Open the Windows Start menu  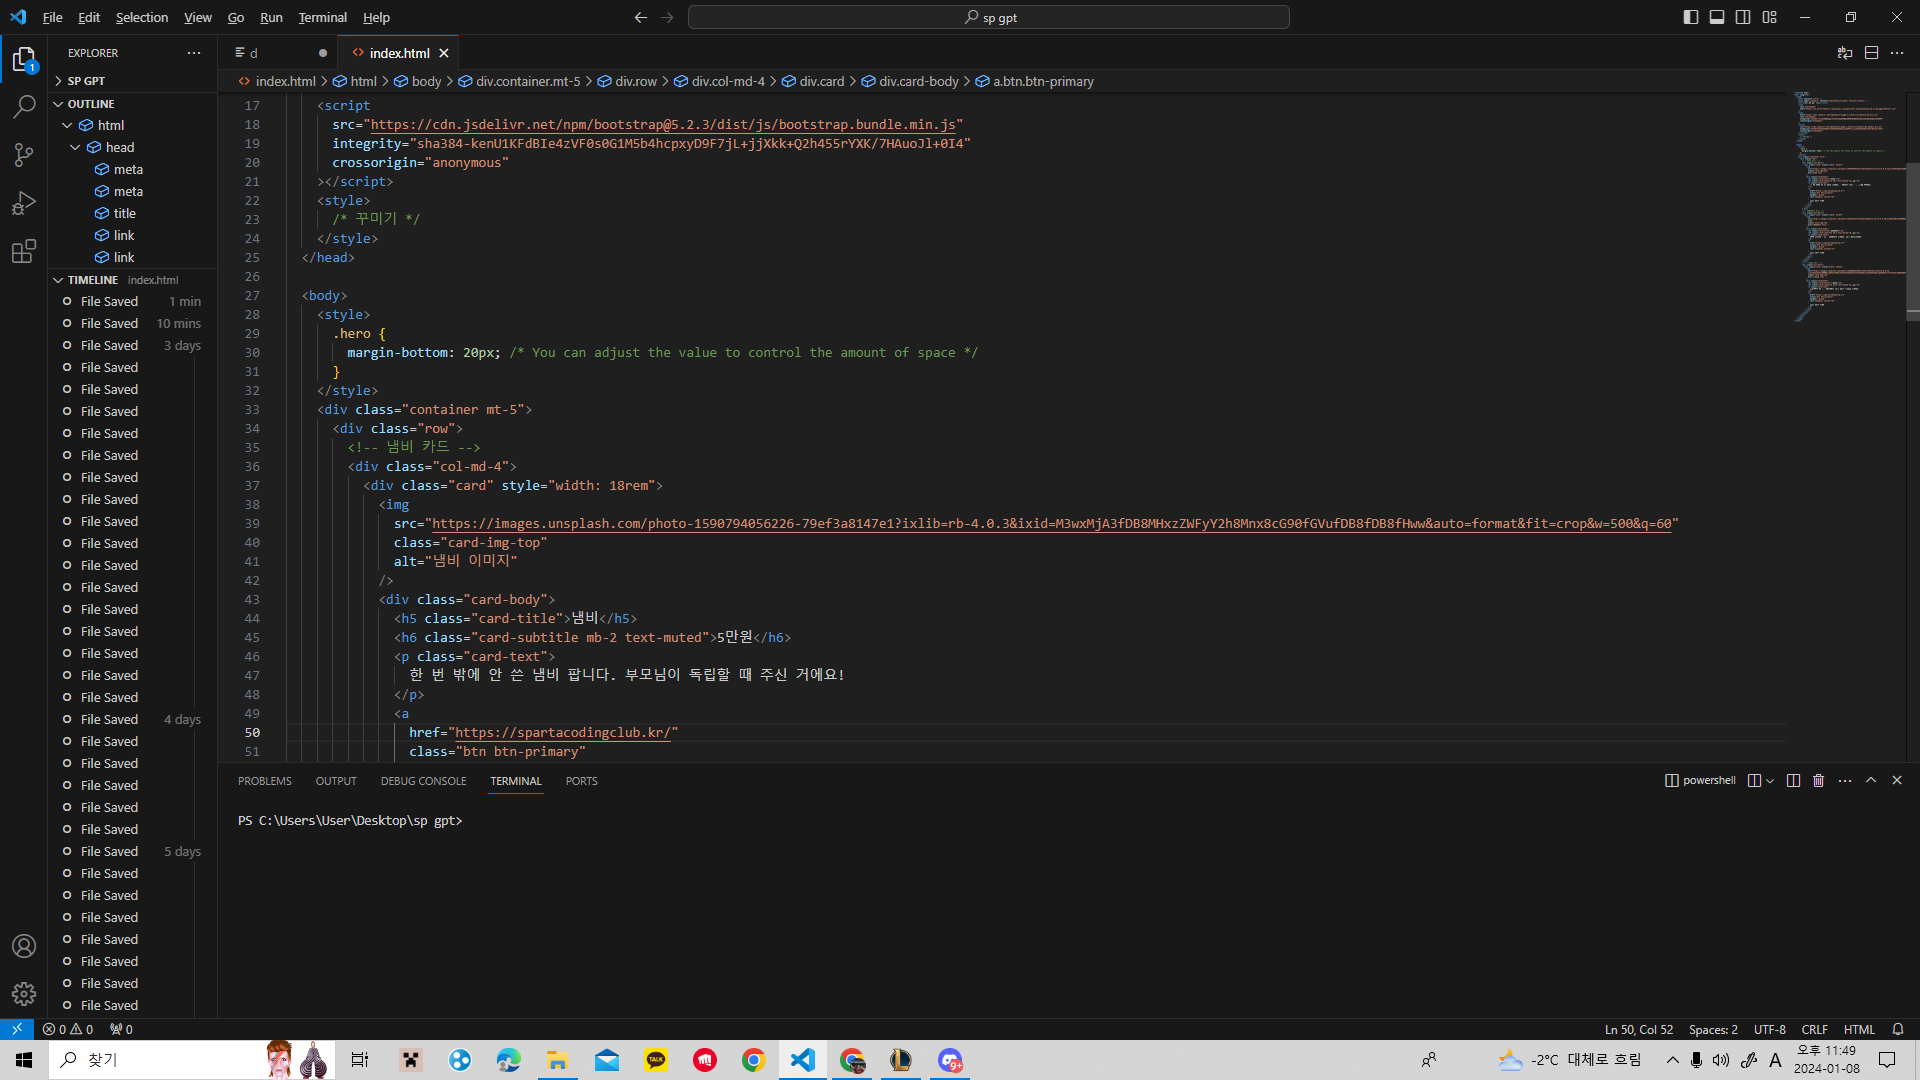[24, 1060]
